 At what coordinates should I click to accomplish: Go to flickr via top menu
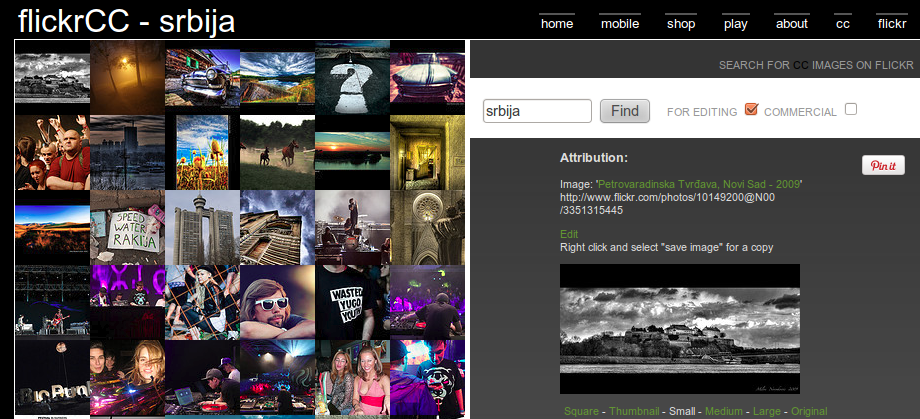pos(892,23)
